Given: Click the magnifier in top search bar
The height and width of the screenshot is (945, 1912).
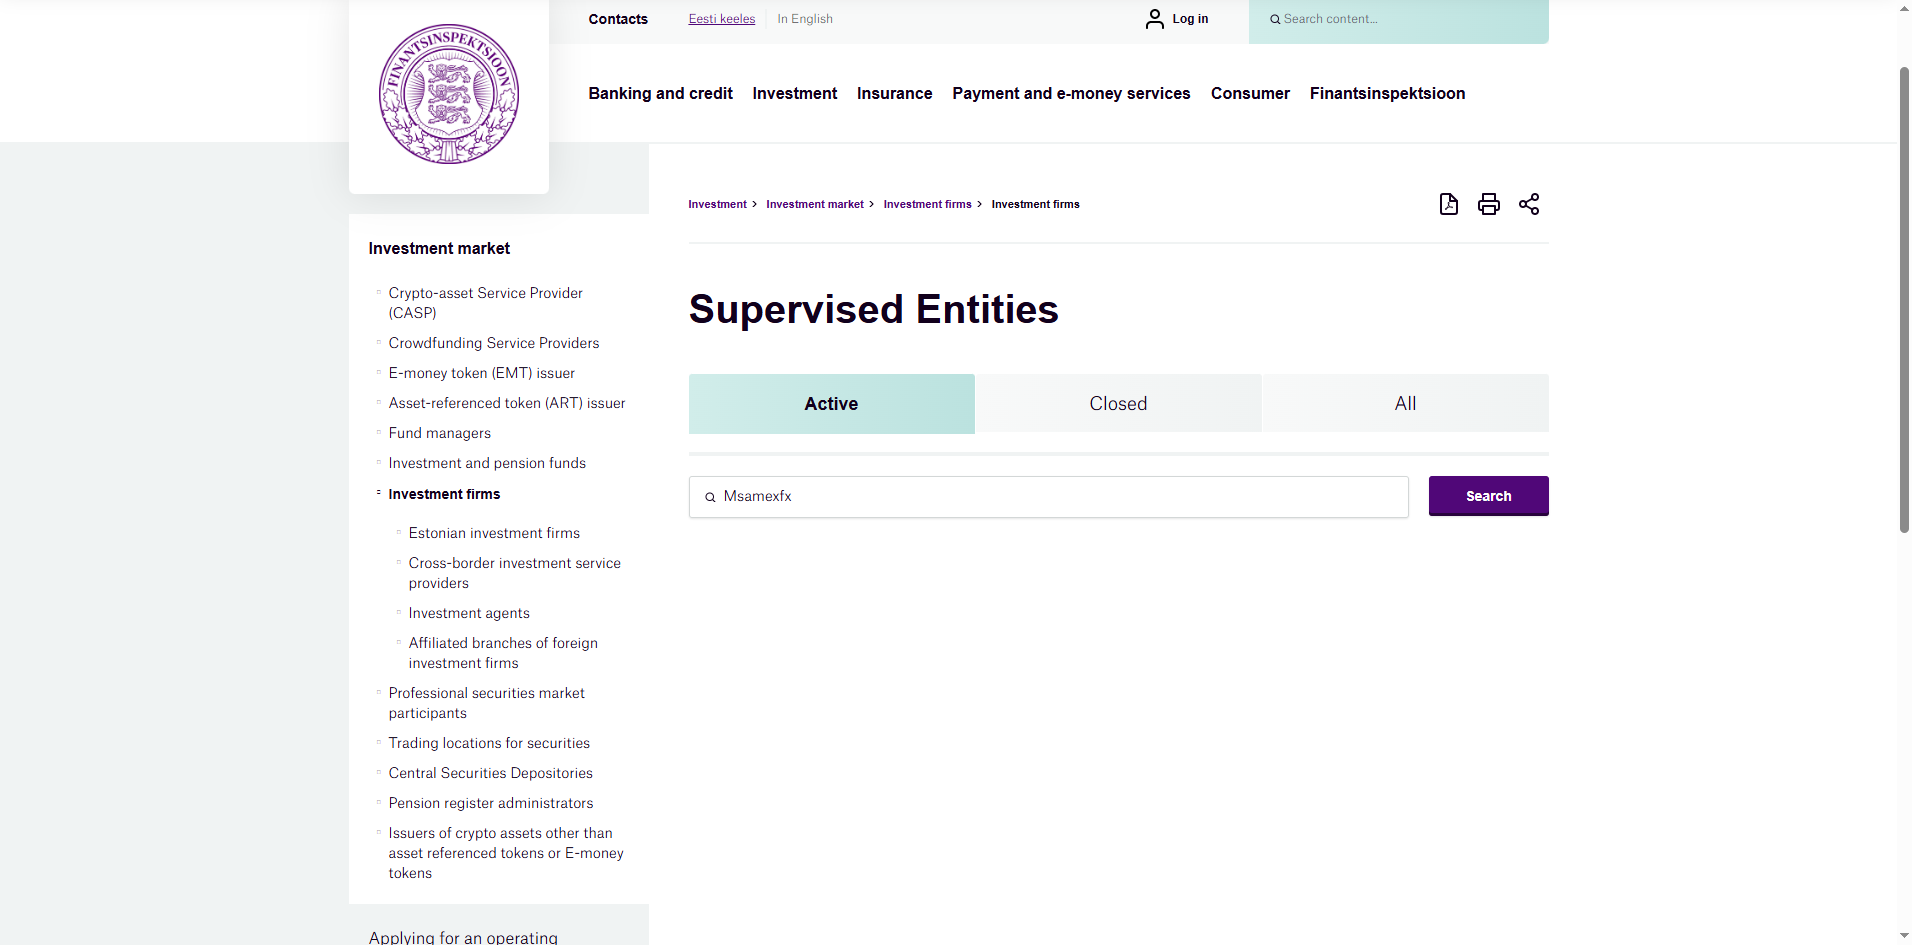Looking at the screenshot, I should (x=1275, y=19).
